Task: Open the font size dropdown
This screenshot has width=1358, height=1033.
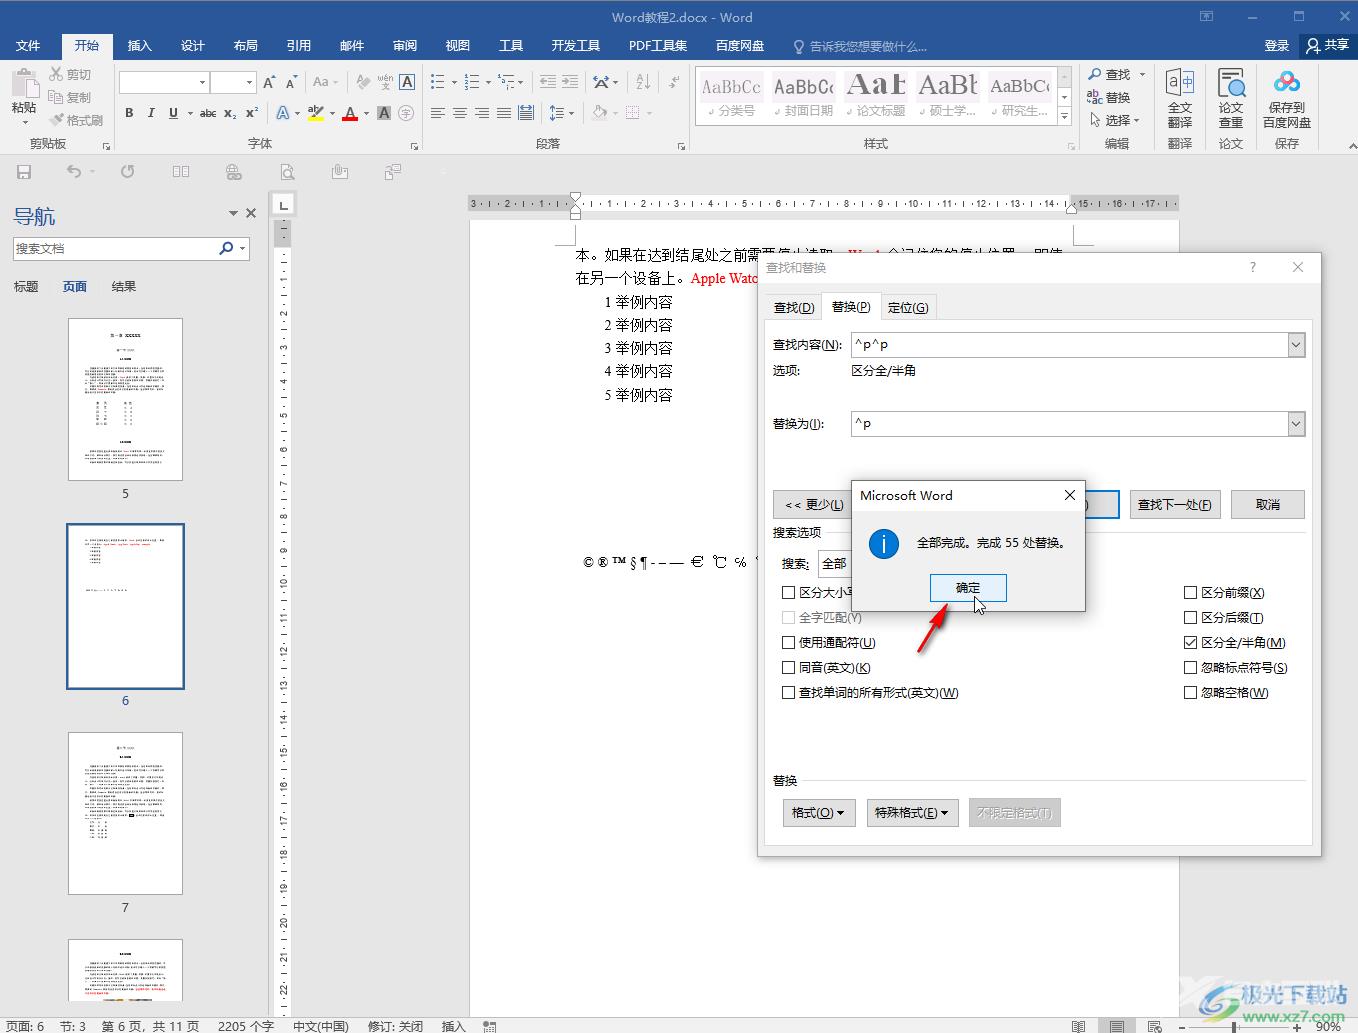Action: click(x=250, y=82)
